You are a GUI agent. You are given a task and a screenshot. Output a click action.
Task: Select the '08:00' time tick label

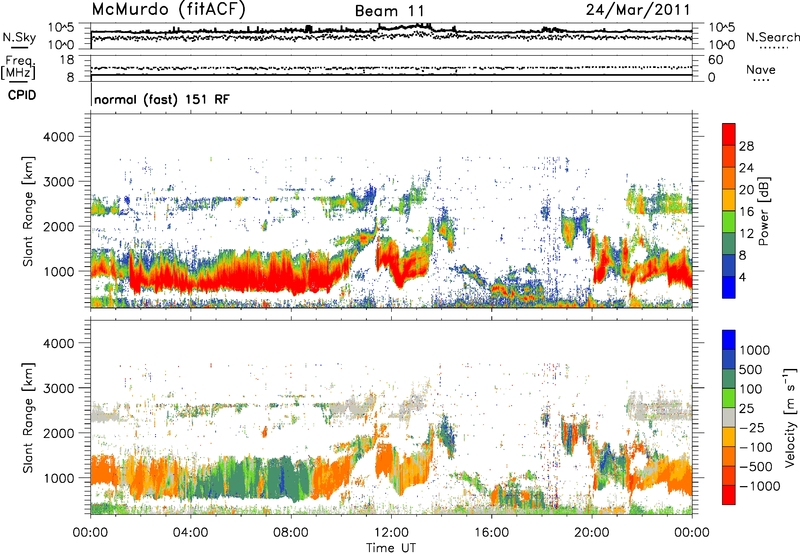[291, 533]
